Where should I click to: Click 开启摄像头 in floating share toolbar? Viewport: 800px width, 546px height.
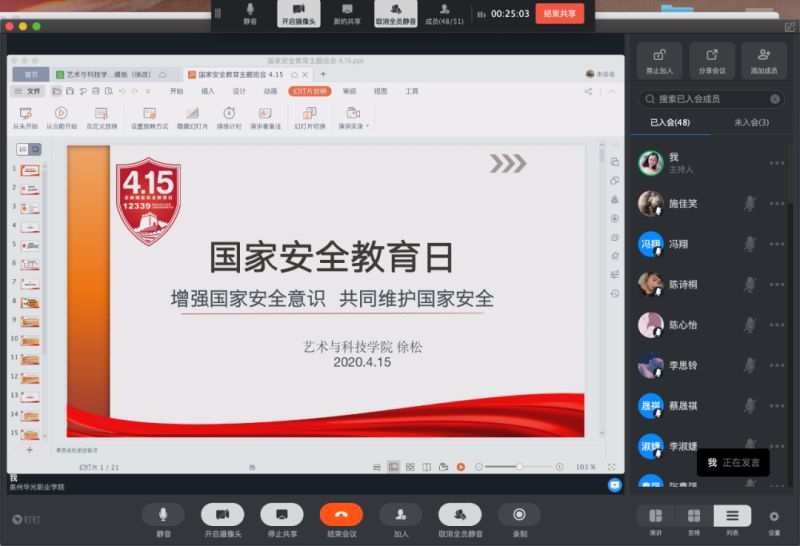tap(299, 13)
